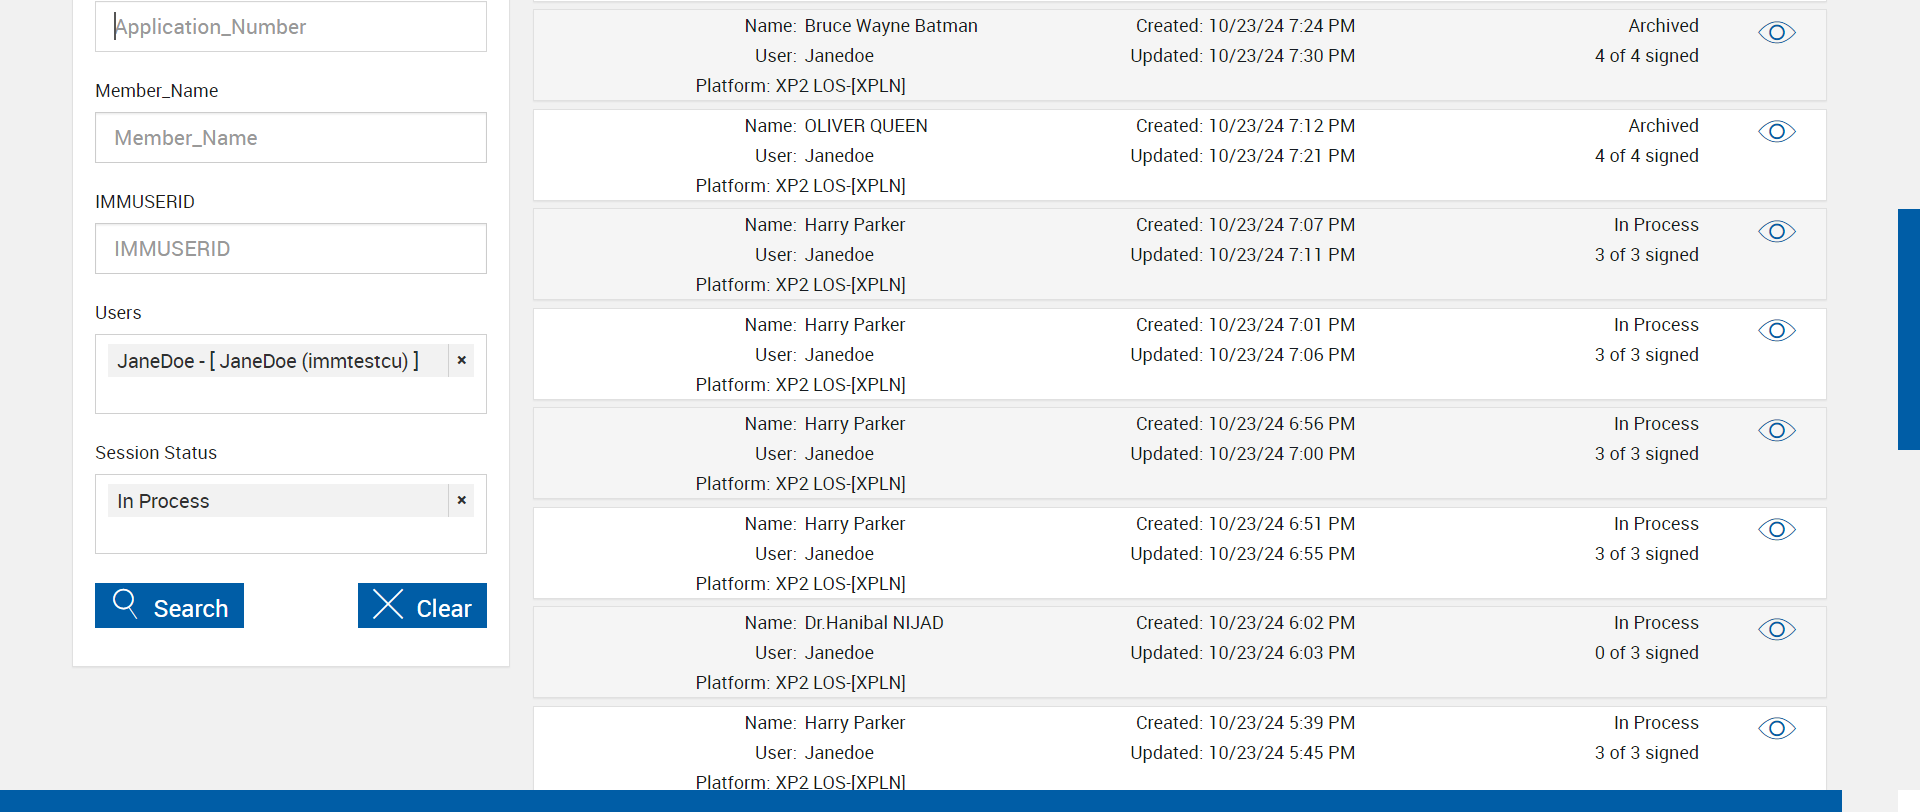This screenshot has width=1920, height=812.
Task: Focus the Application_Number input field
Action: 290,27
